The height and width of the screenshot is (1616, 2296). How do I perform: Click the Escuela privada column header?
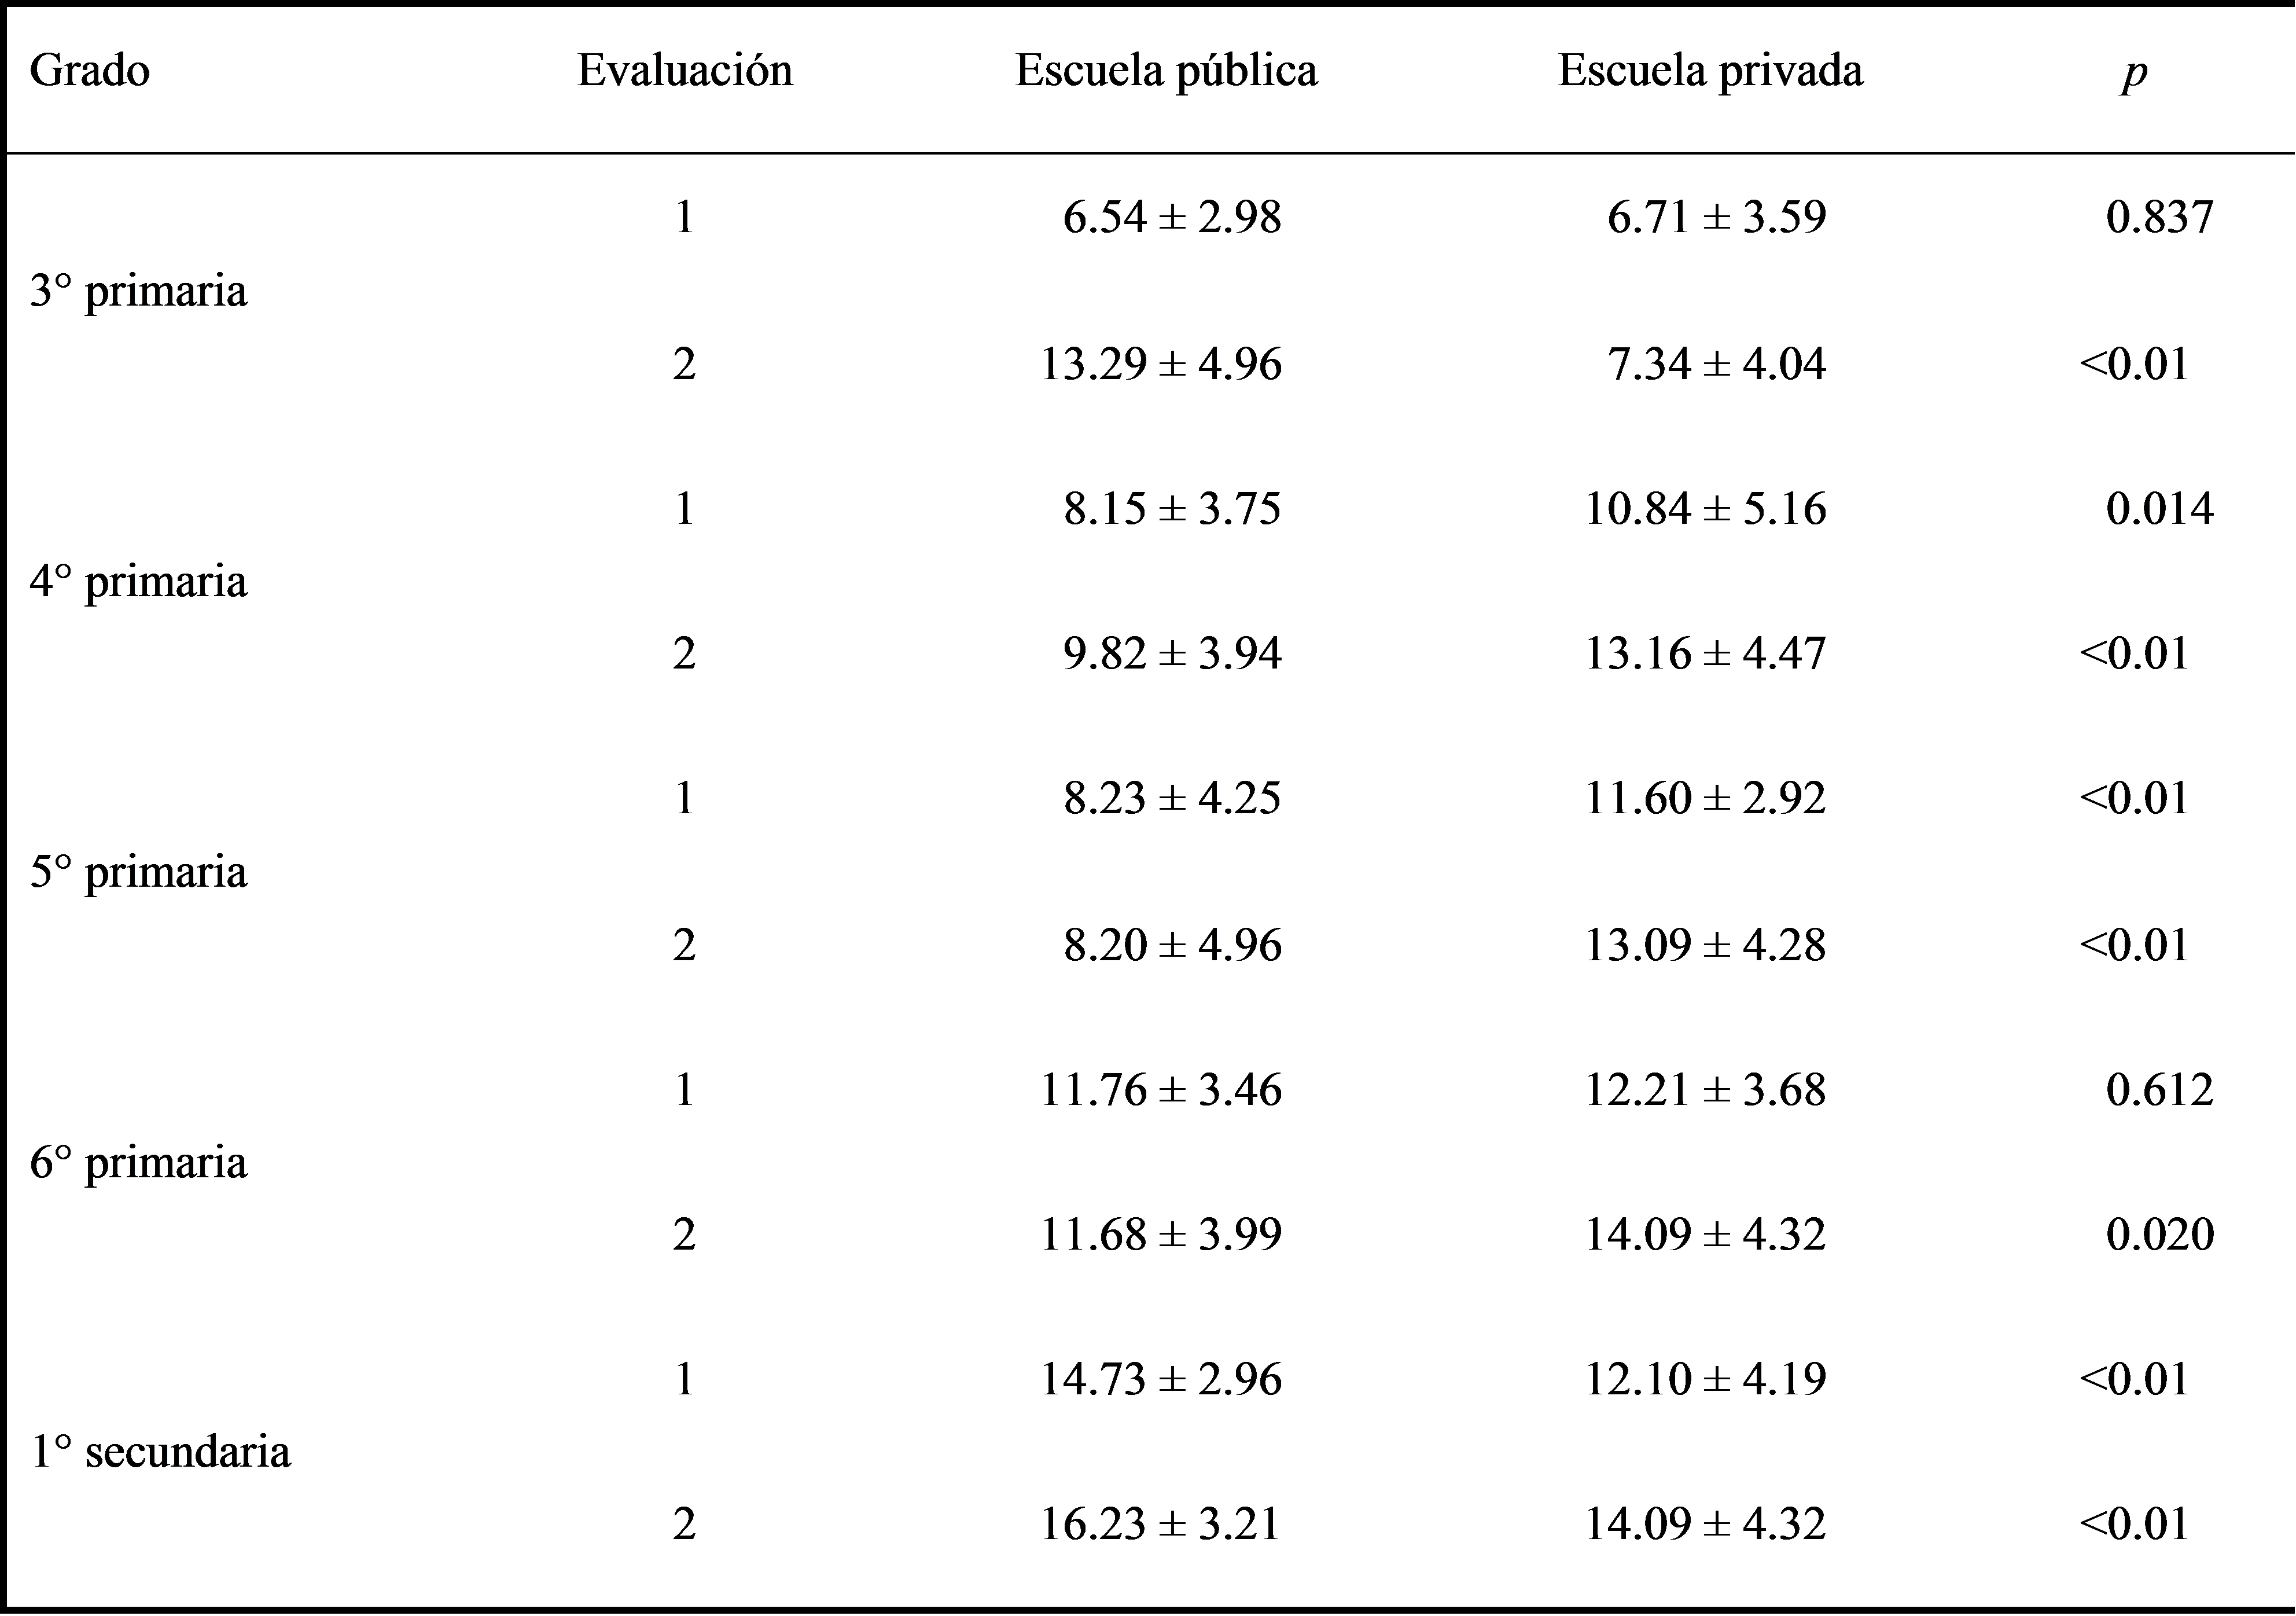(1710, 71)
